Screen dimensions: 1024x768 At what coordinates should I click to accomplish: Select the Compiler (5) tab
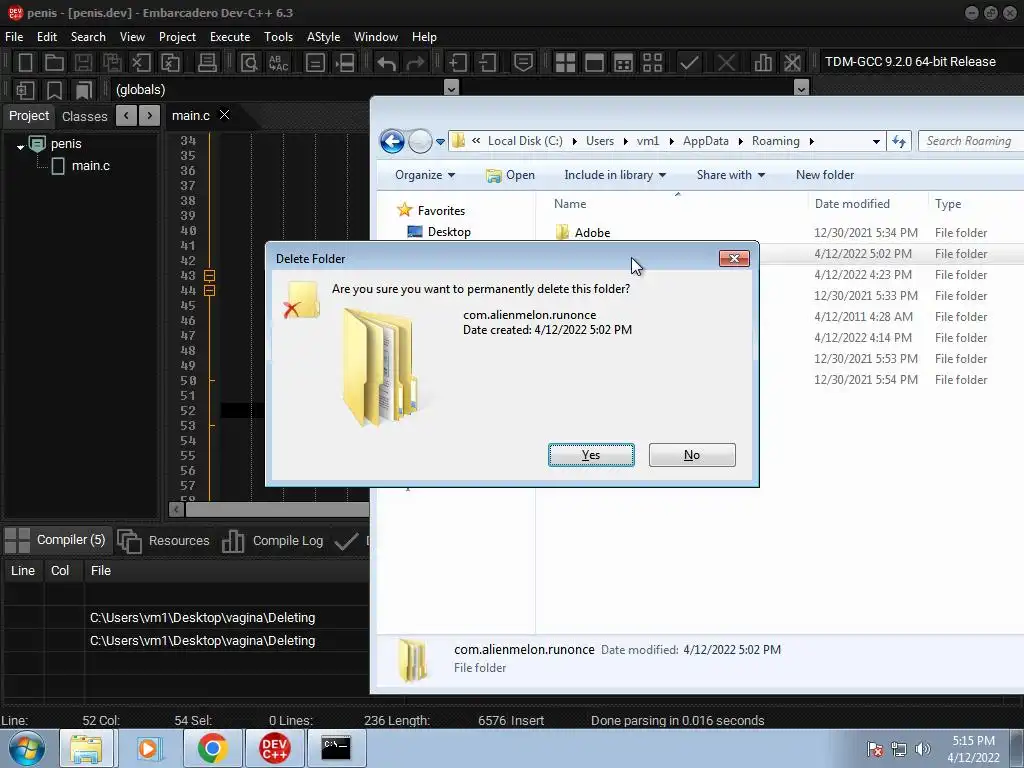point(55,540)
